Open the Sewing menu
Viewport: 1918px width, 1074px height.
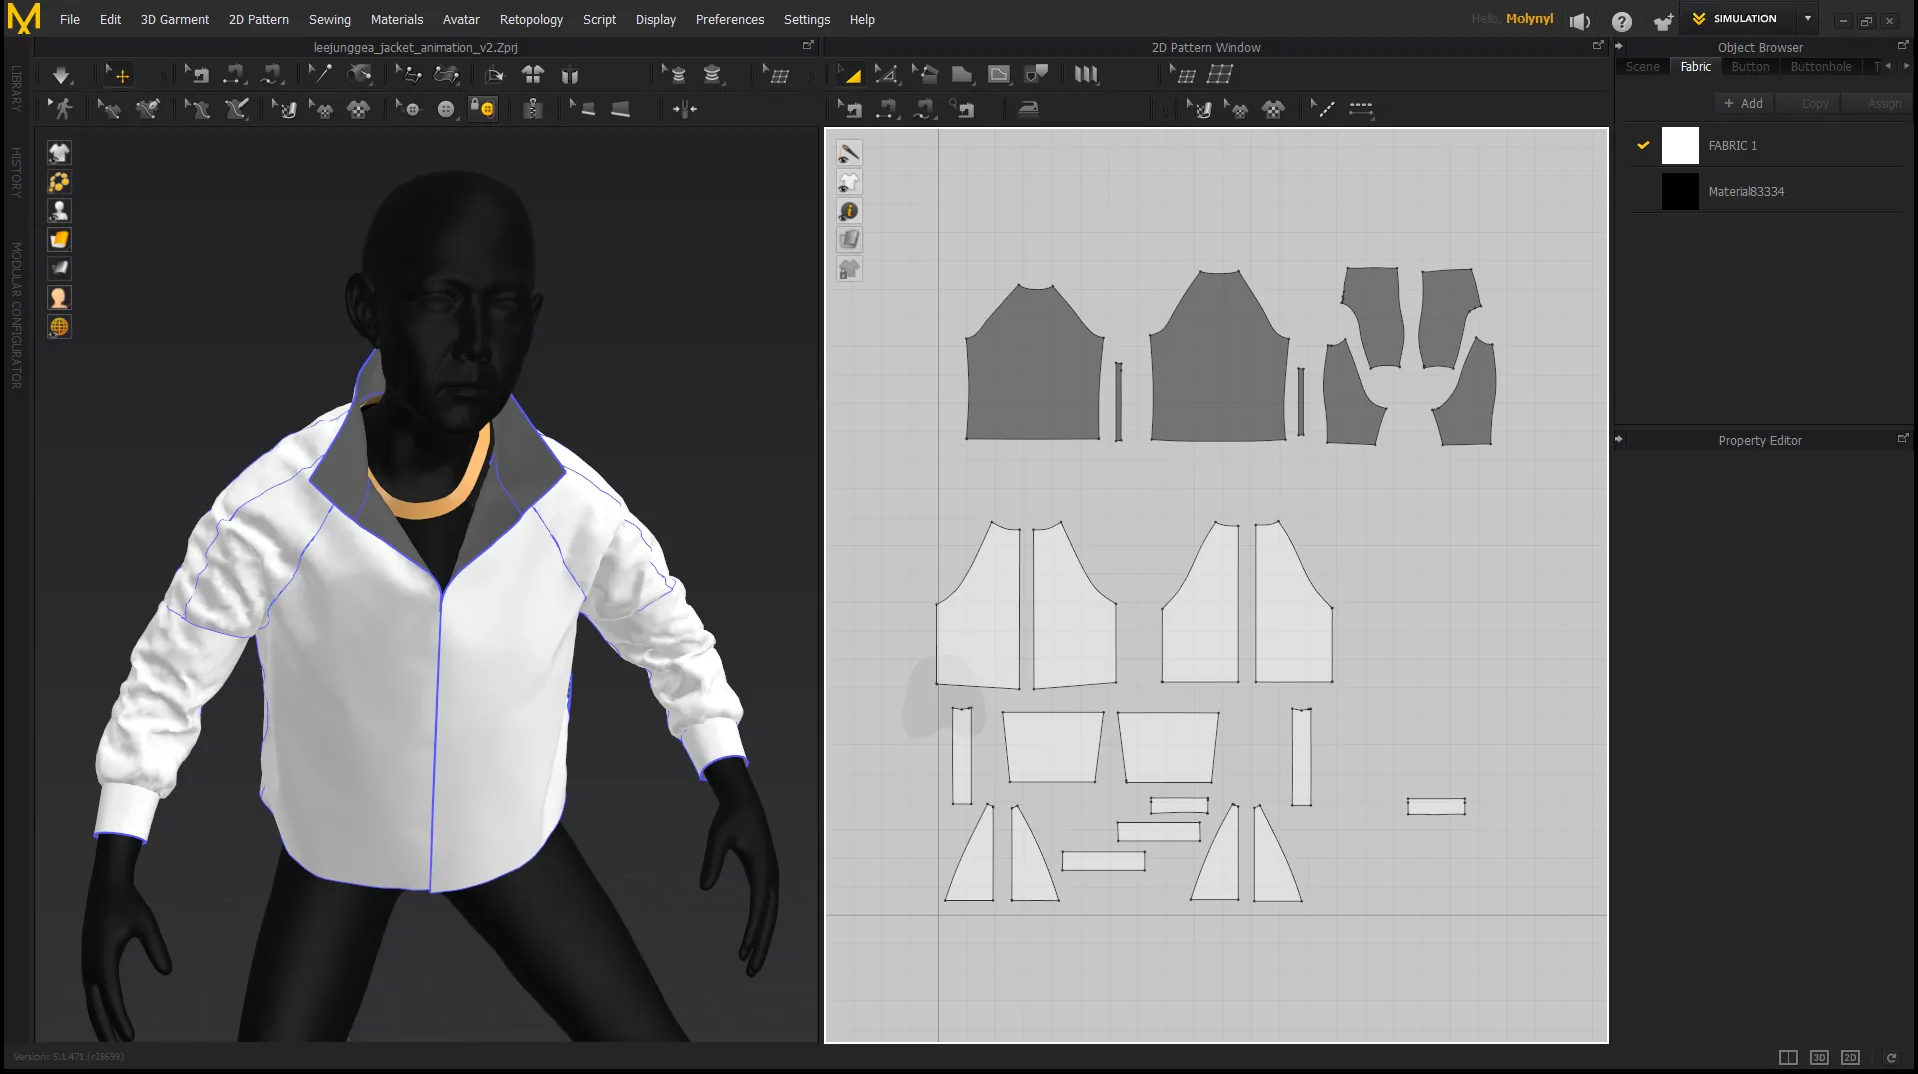329,19
